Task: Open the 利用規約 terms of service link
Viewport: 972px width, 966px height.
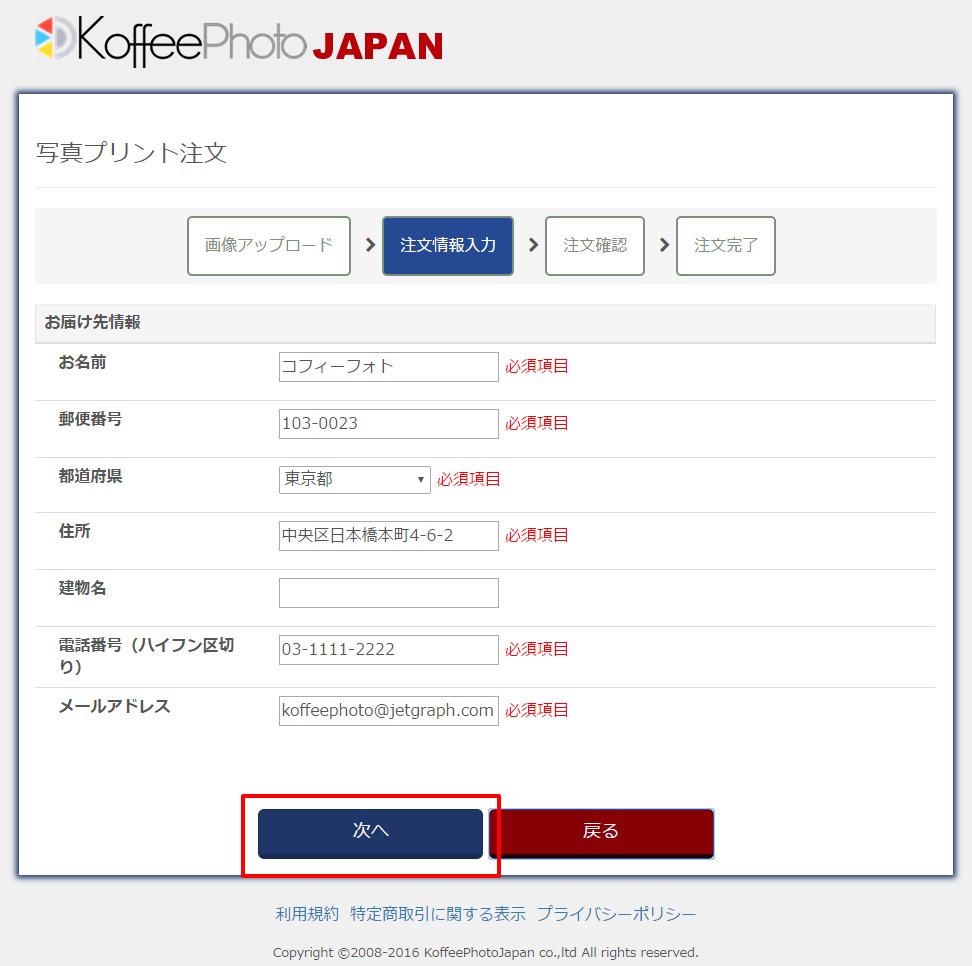Action: click(306, 913)
